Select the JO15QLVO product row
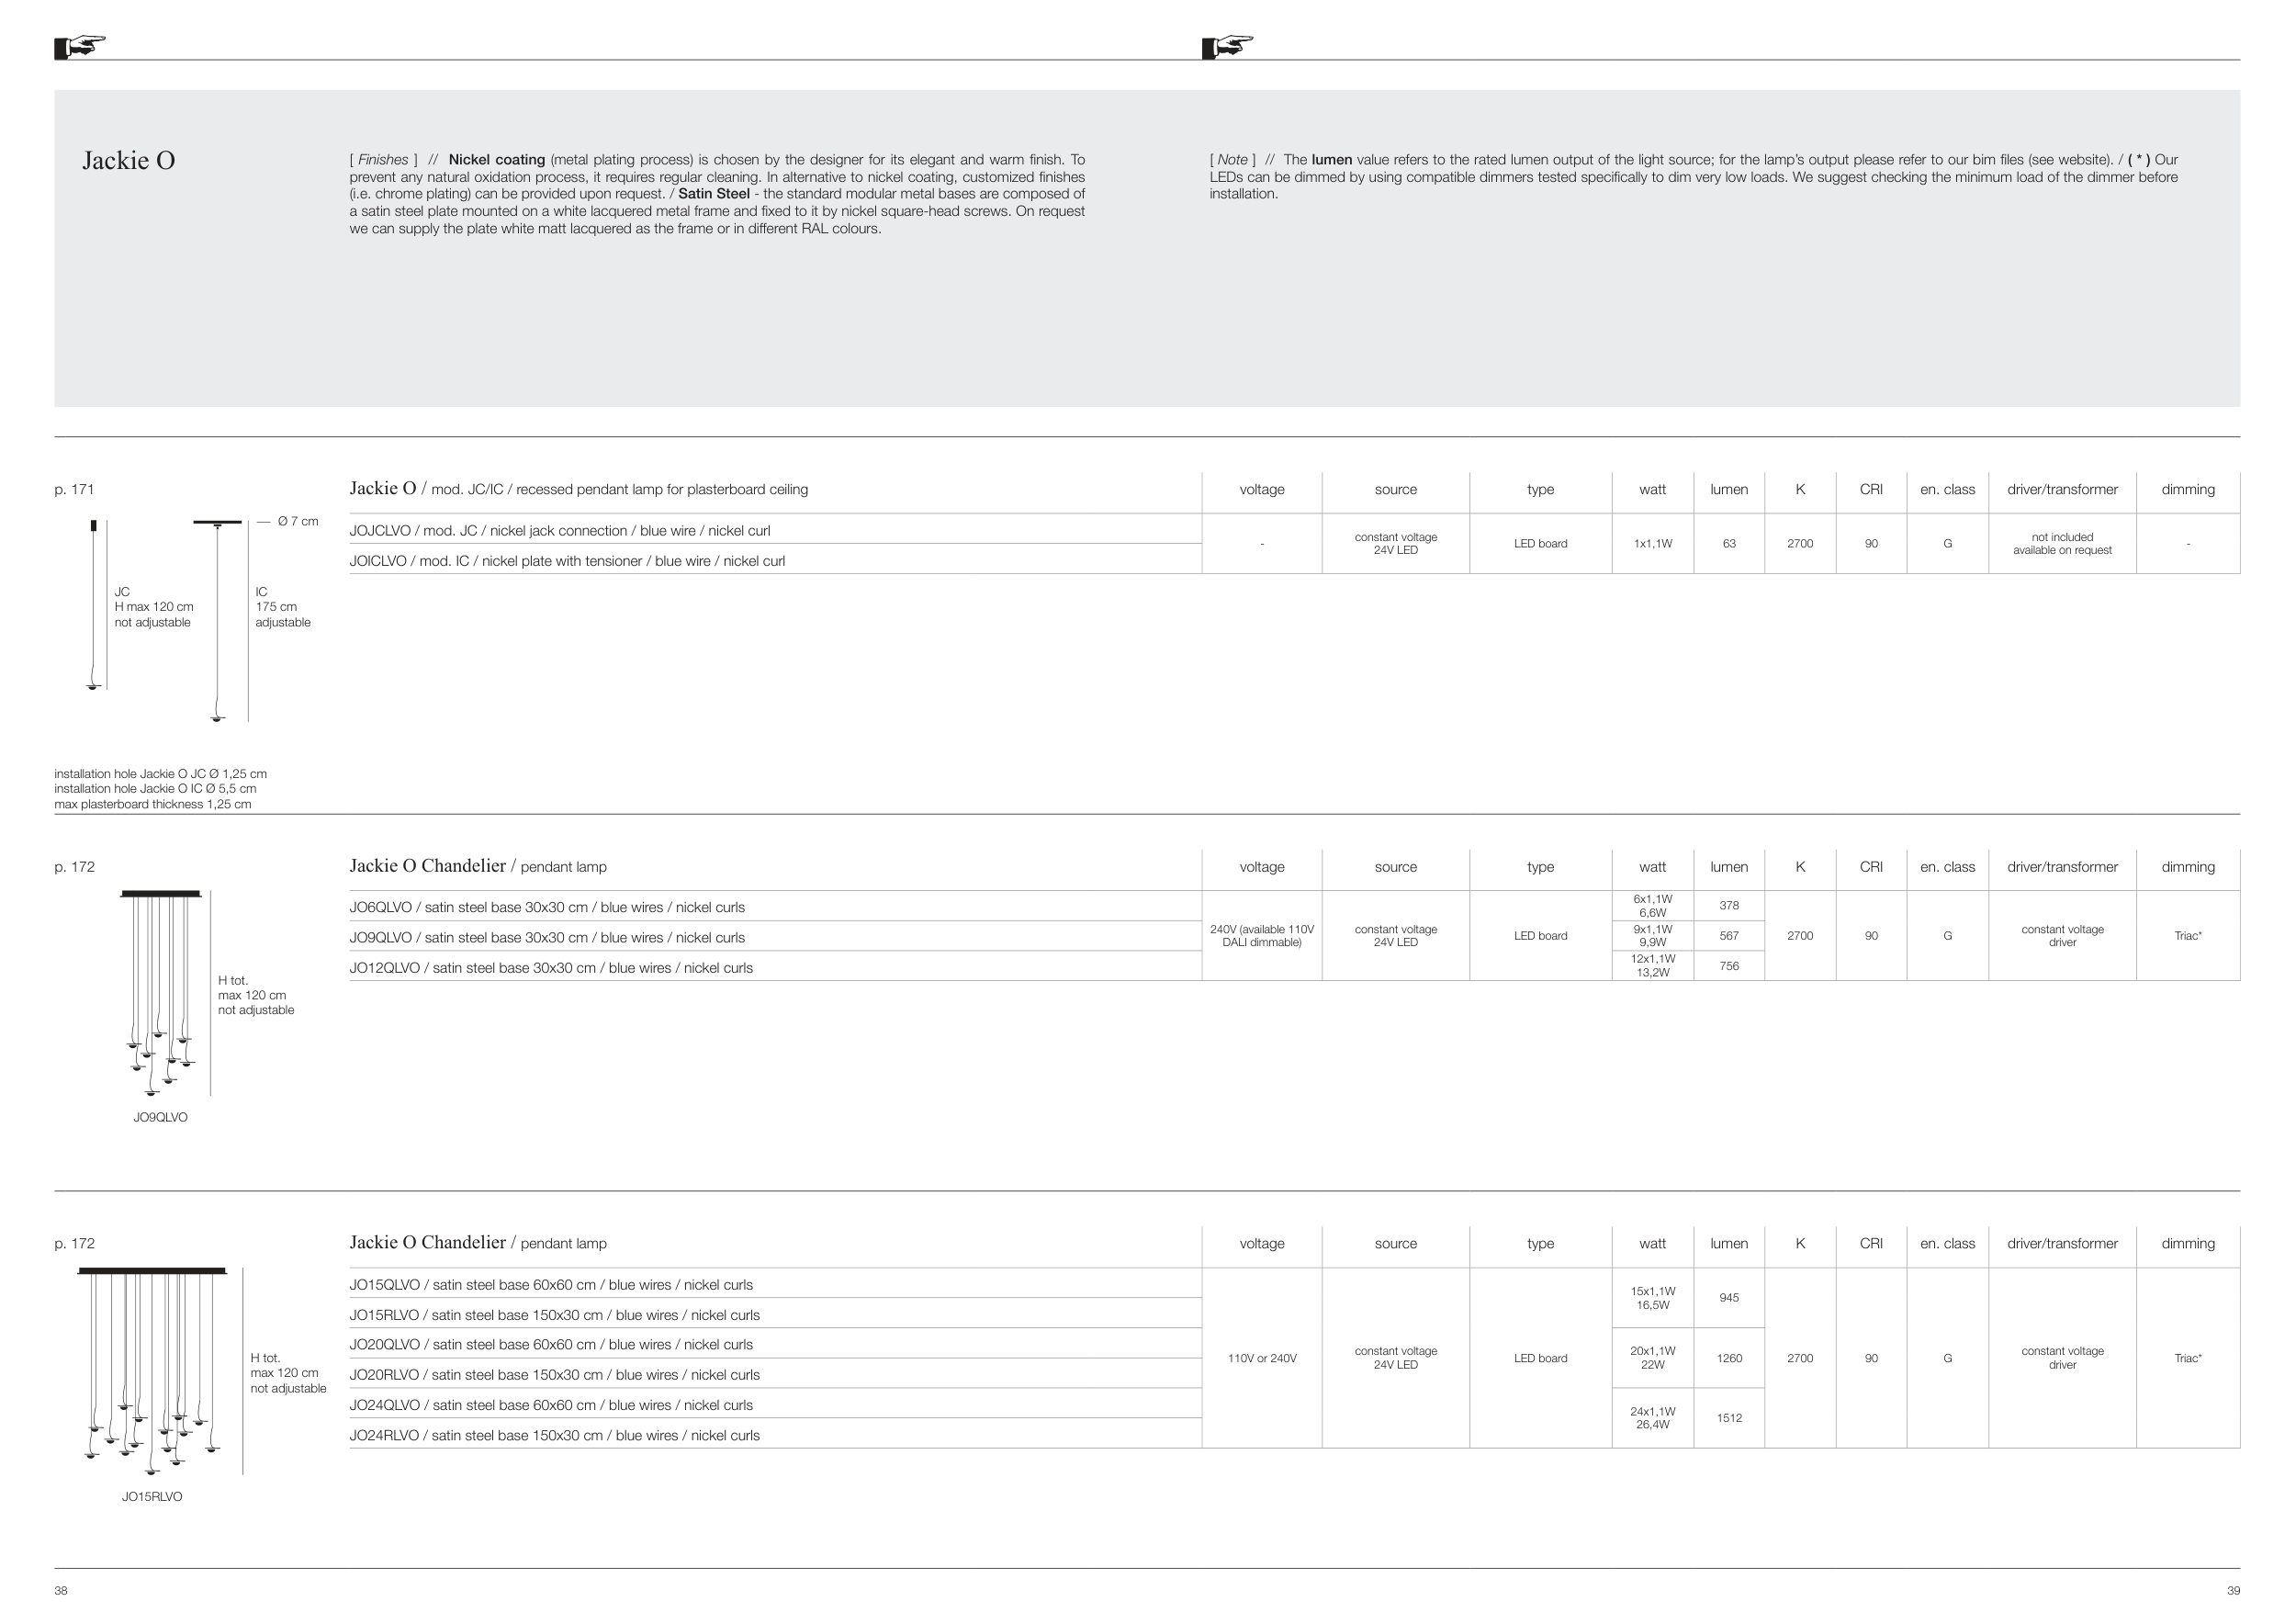This screenshot has height=1624, width=2296. (551, 1285)
